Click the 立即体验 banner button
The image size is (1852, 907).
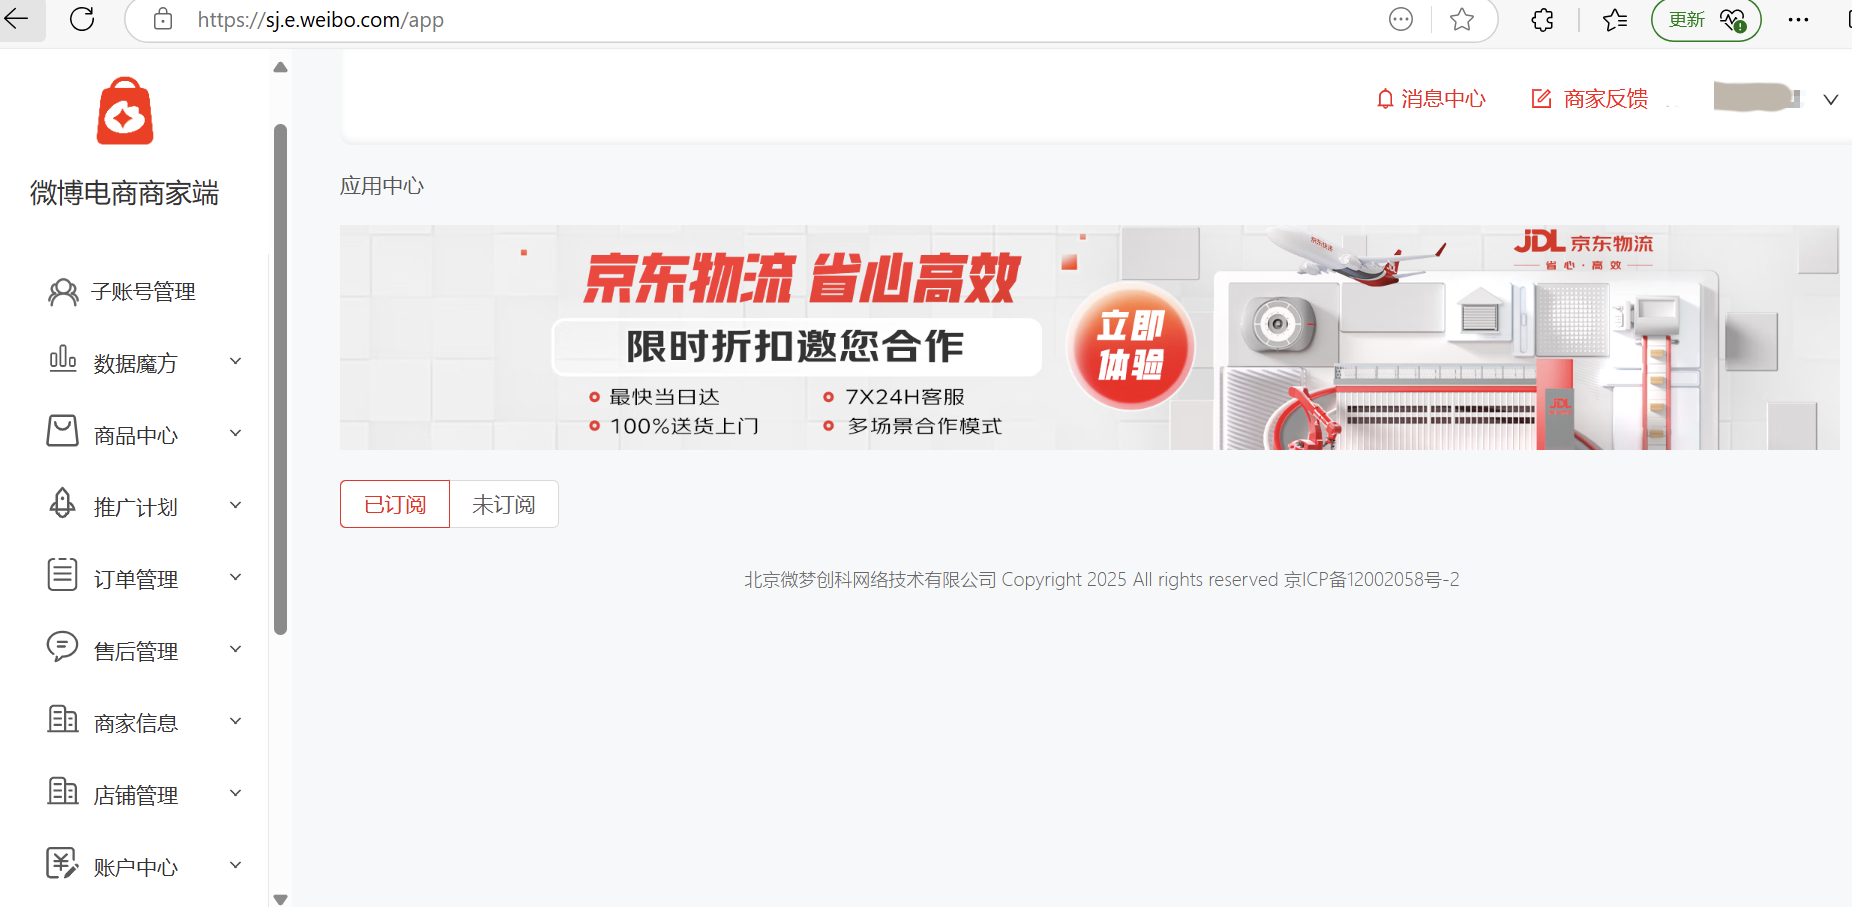[1131, 347]
